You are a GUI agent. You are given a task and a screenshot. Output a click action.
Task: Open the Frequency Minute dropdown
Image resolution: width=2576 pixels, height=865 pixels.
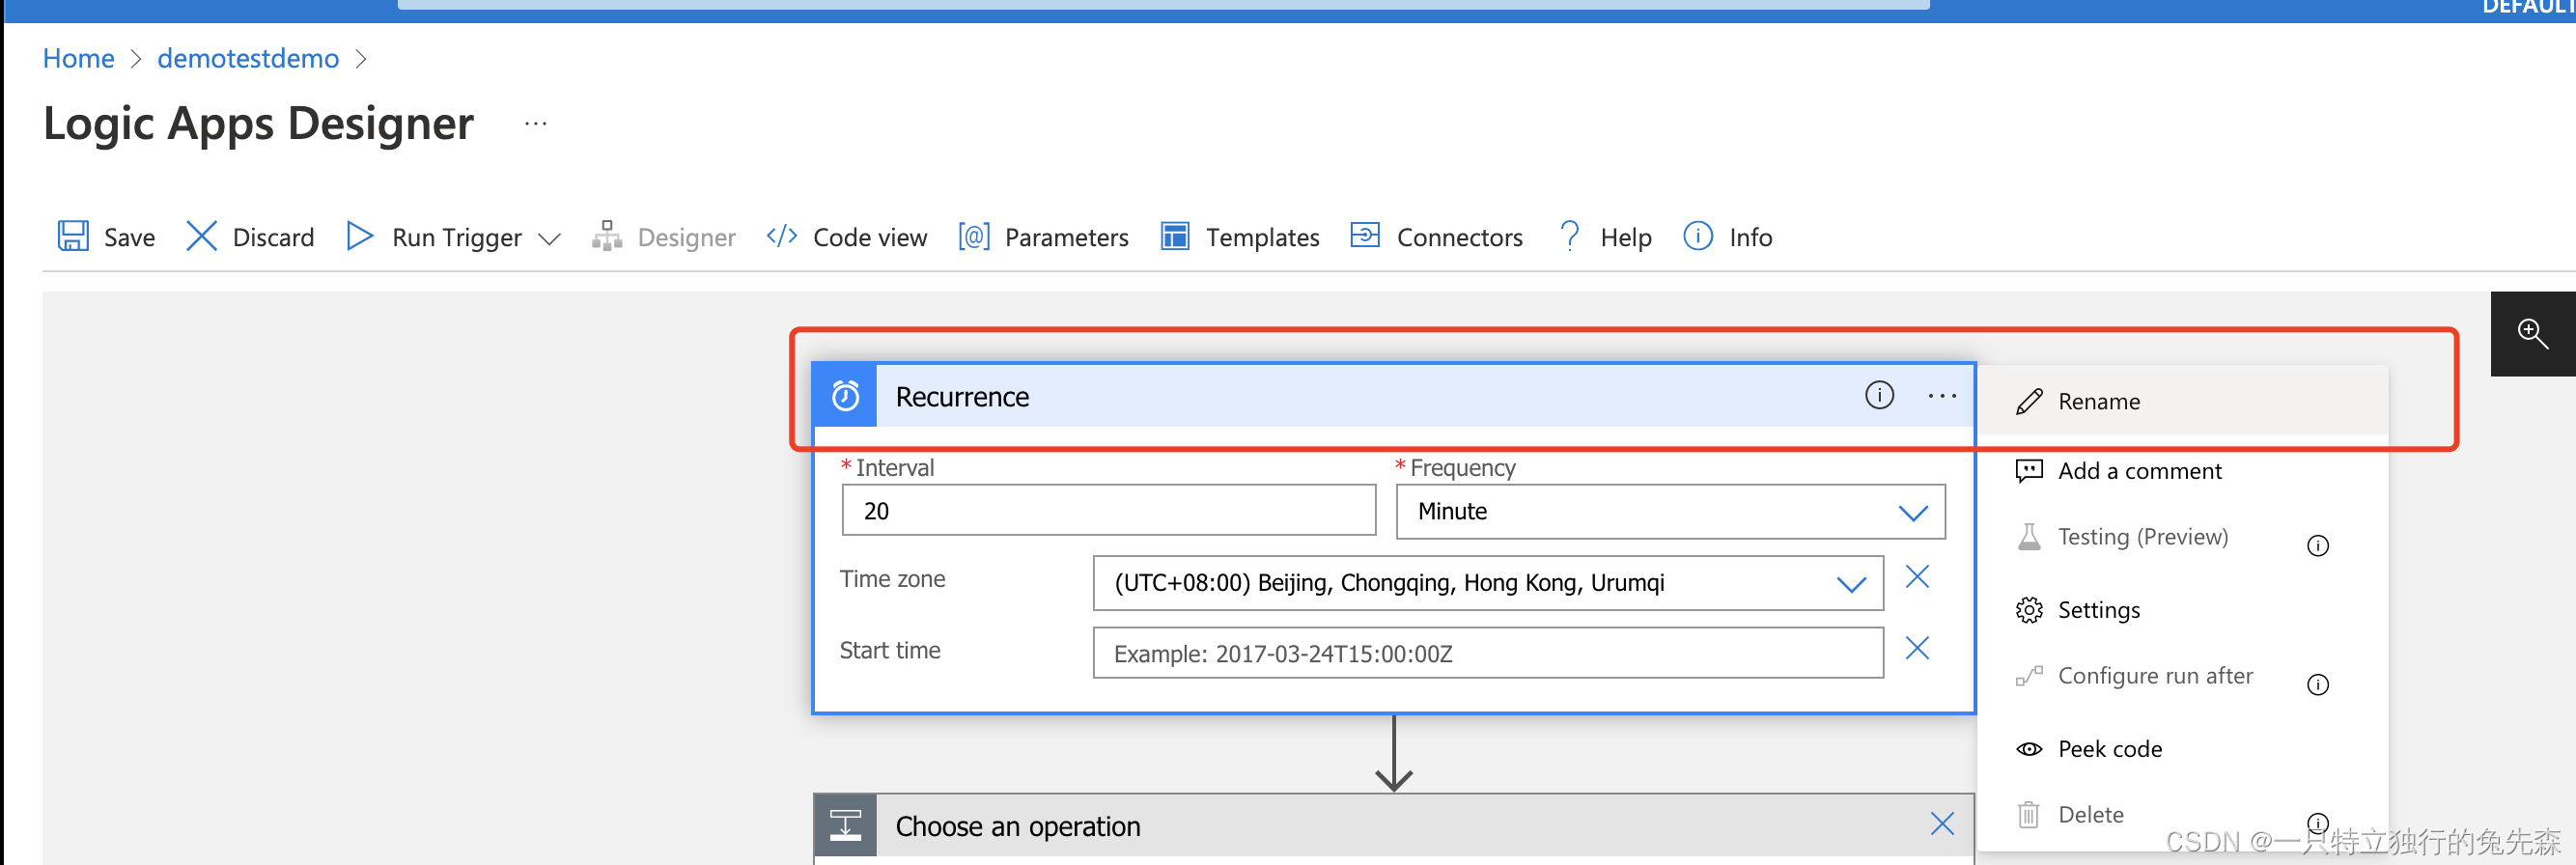click(1670, 511)
